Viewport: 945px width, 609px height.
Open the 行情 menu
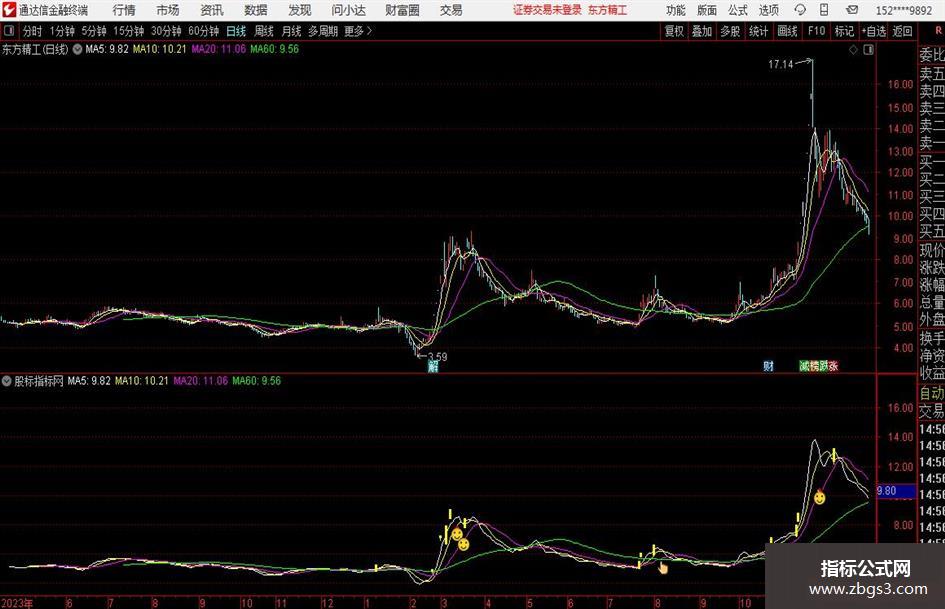(x=124, y=10)
